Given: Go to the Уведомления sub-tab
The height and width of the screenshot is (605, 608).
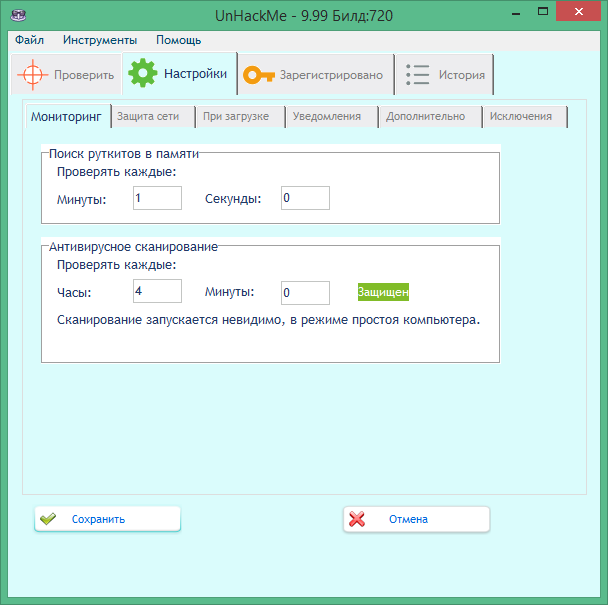Looking at the screenshot, I should tap(332, 116).
